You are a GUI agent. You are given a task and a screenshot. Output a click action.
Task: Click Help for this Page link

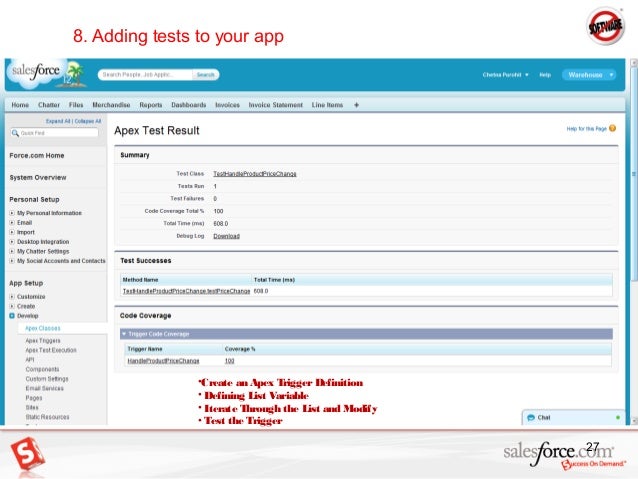(586, 129)
